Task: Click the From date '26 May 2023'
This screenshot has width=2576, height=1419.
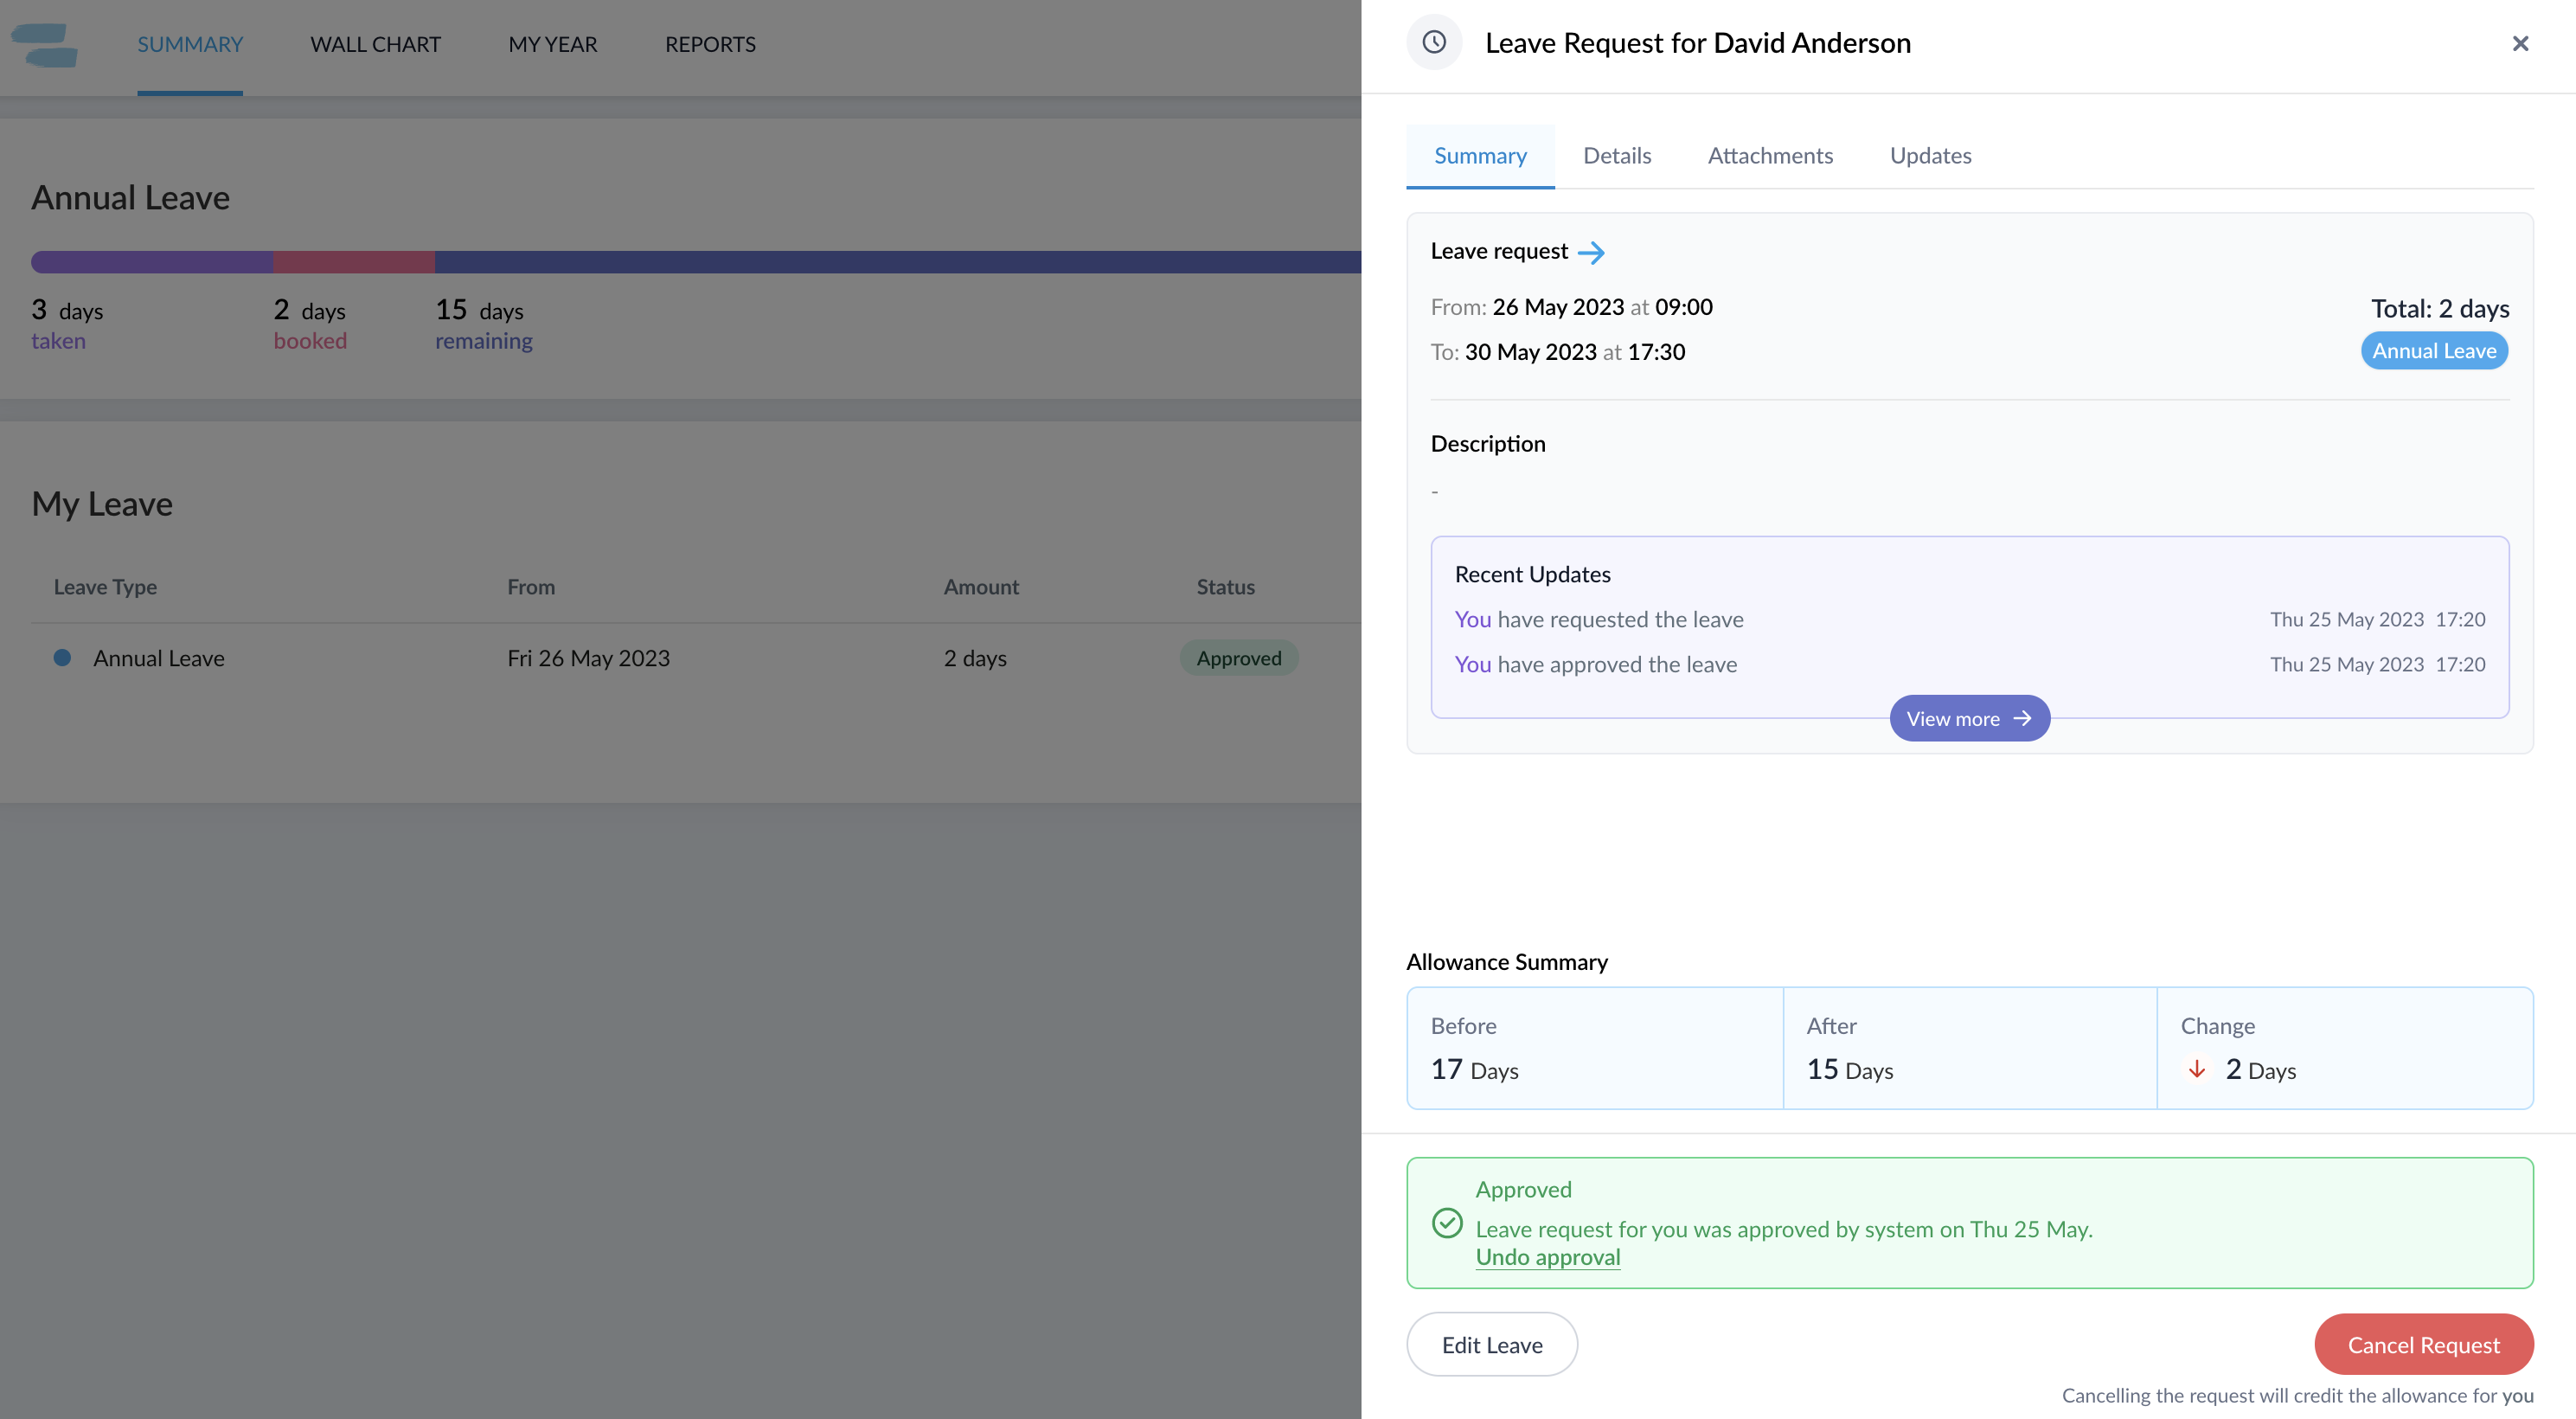Action: (x=1558, y=307)
